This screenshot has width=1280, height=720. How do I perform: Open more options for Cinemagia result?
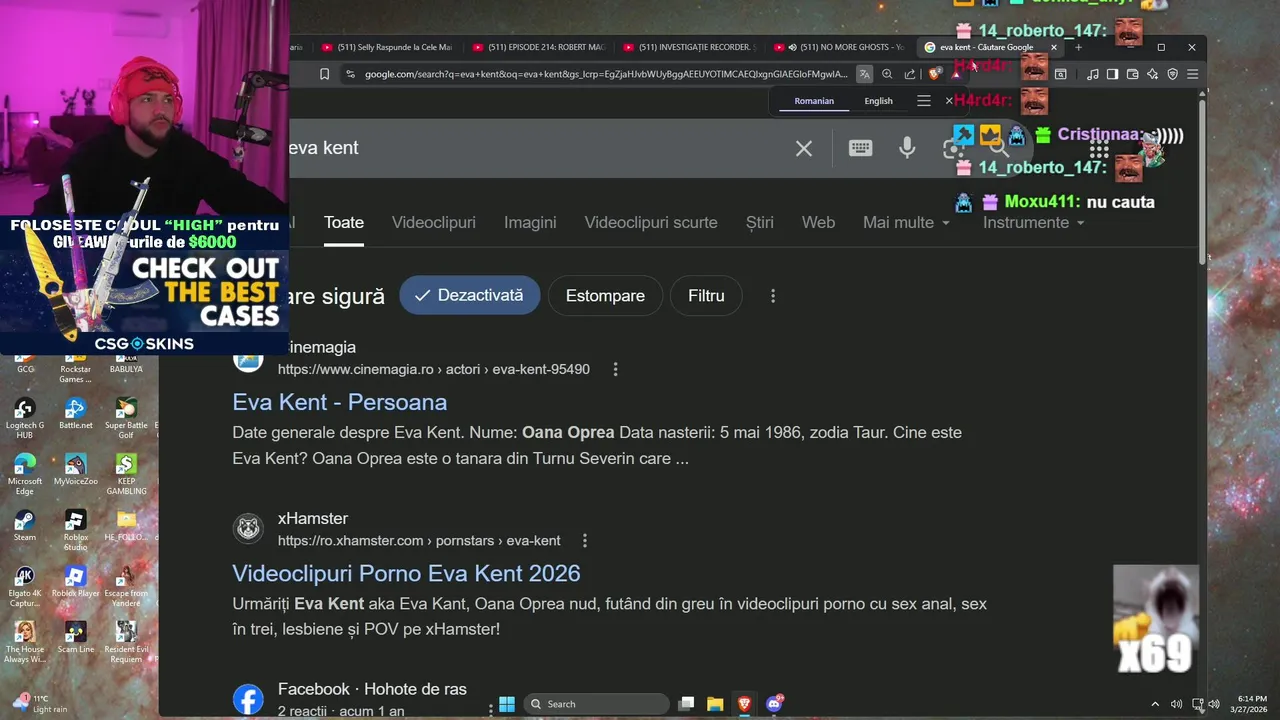pos(615,369)
